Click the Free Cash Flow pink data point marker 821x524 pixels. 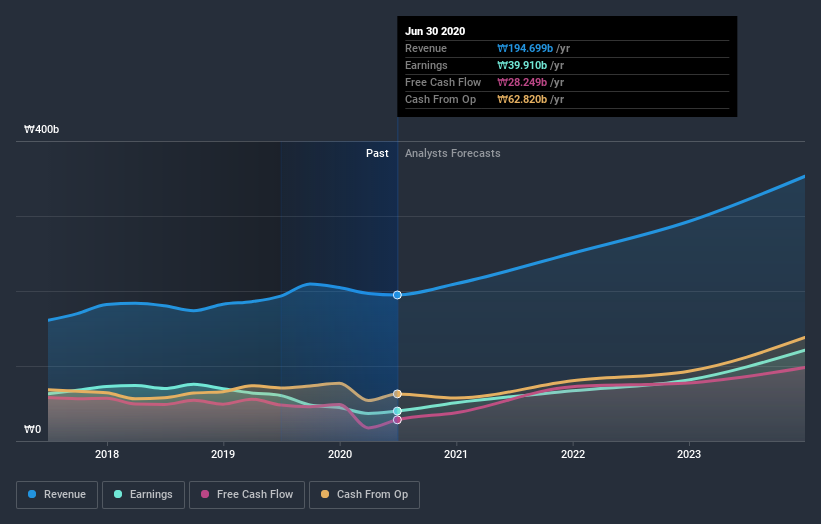[397, 420]
